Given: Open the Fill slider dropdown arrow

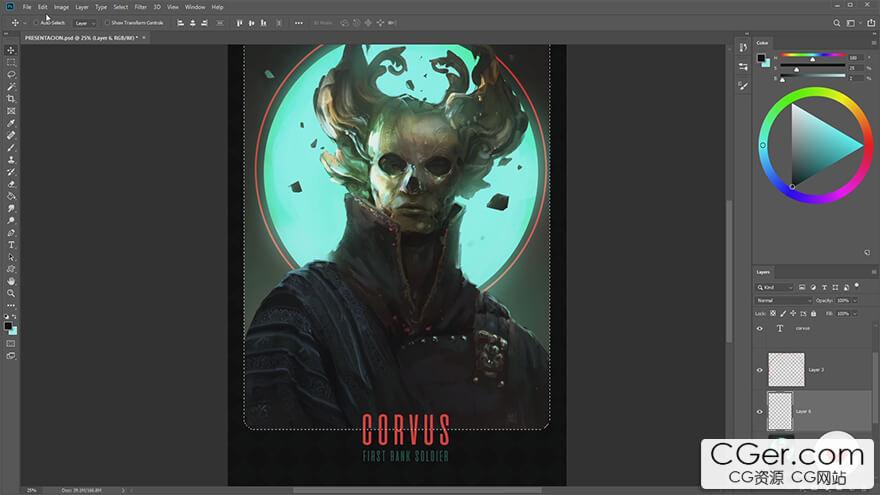Looking at the screenshot, I should click(855, 314).
